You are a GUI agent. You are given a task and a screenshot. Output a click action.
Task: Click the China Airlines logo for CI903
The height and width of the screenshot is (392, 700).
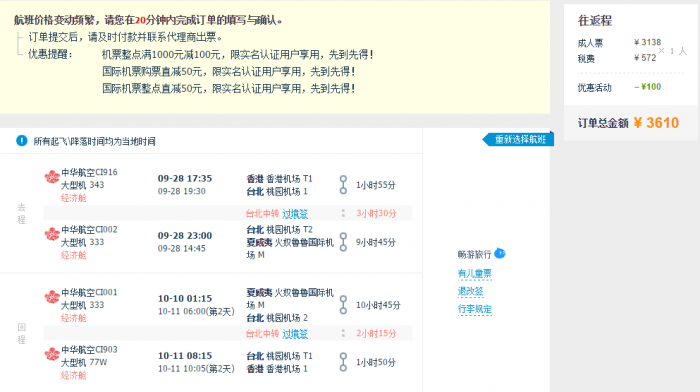pos(52,354)
